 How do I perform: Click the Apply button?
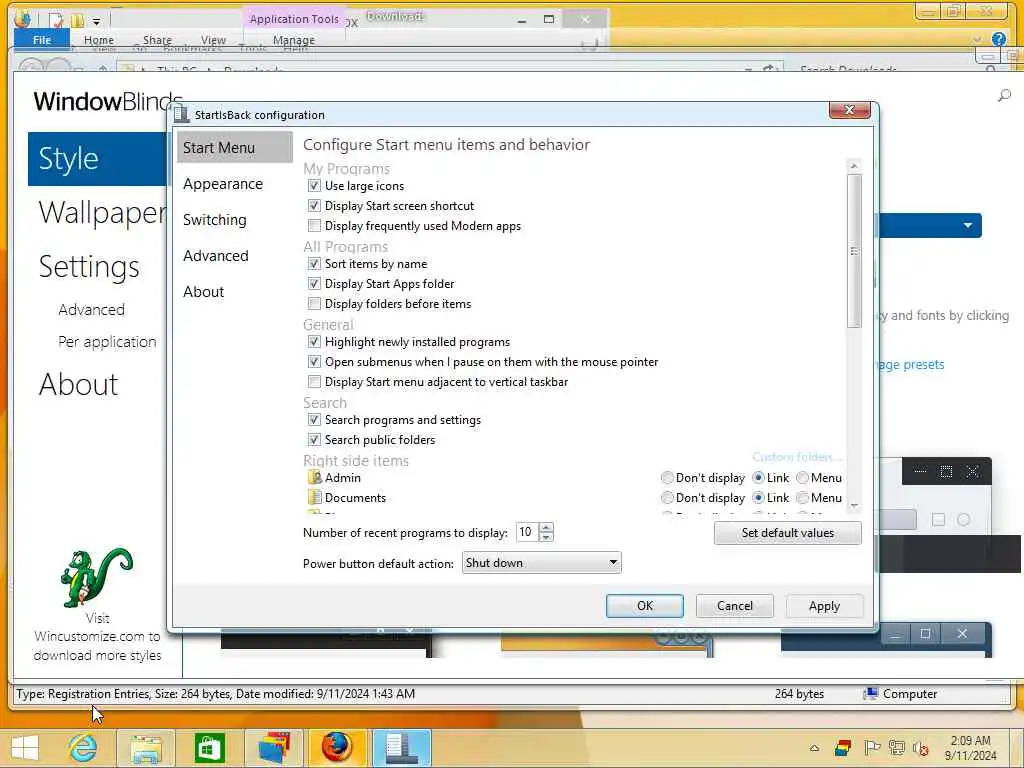coord(824,606)
